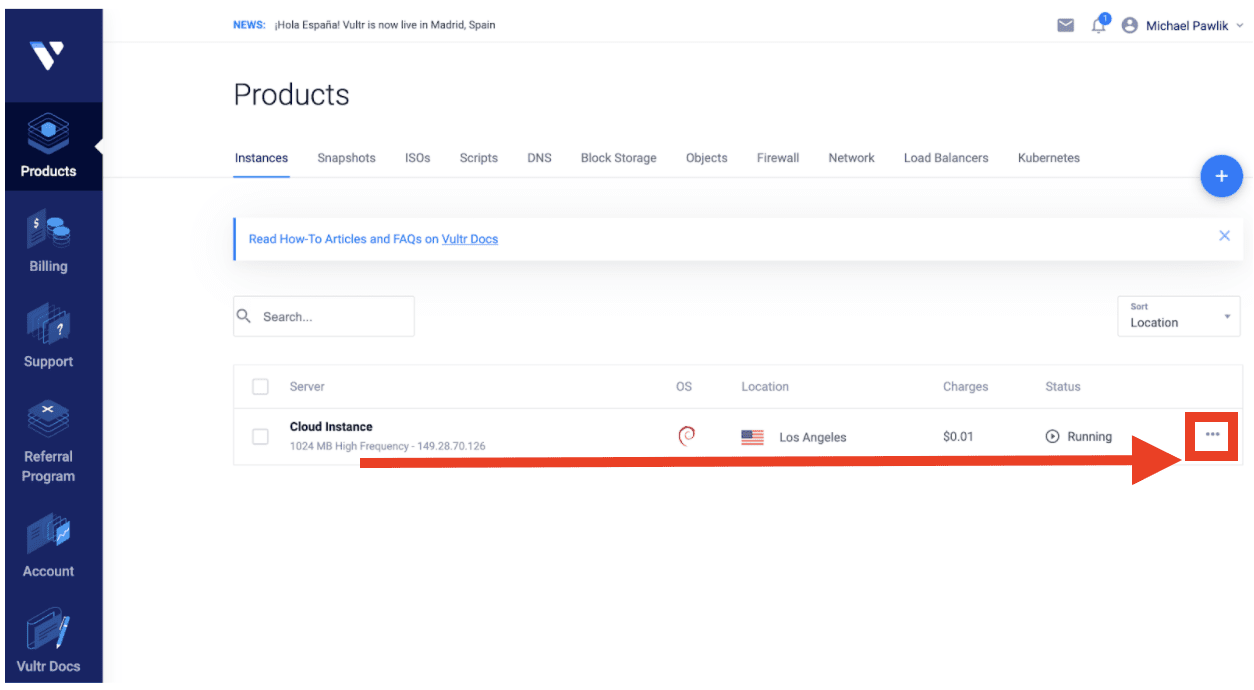Image resolution: width=1254 pixels, height=690 pixels.
Task: Open the Scripts tab
Action: point(479,158)
